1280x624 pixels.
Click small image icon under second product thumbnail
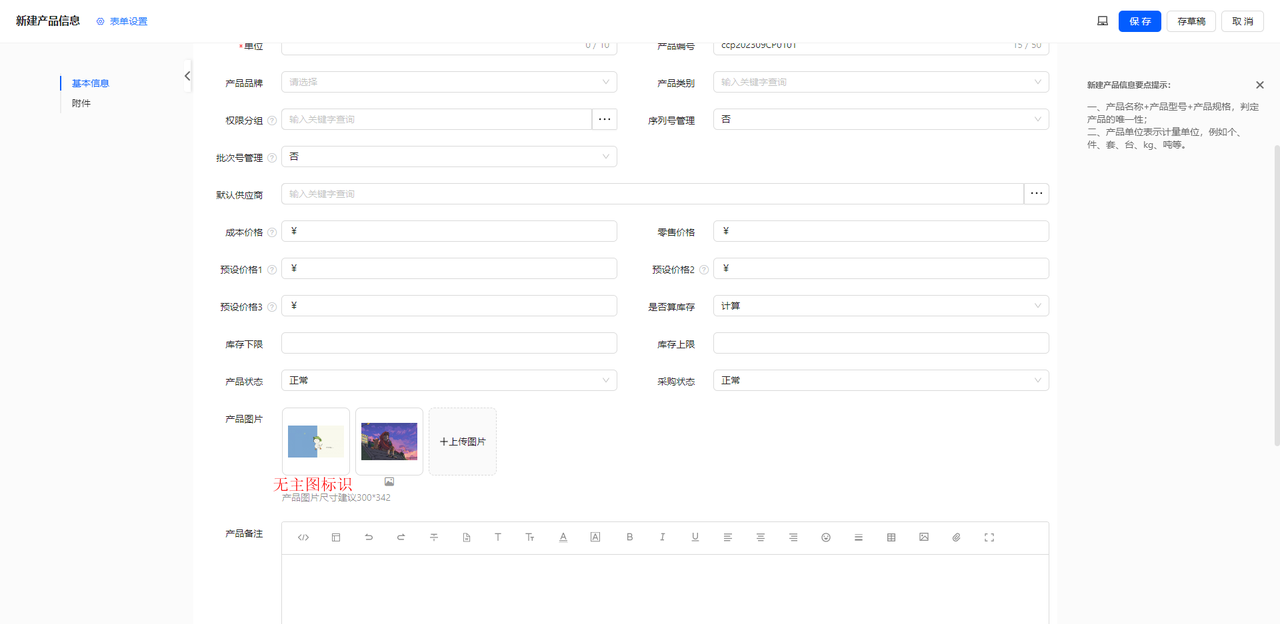[x=389, y=482]
